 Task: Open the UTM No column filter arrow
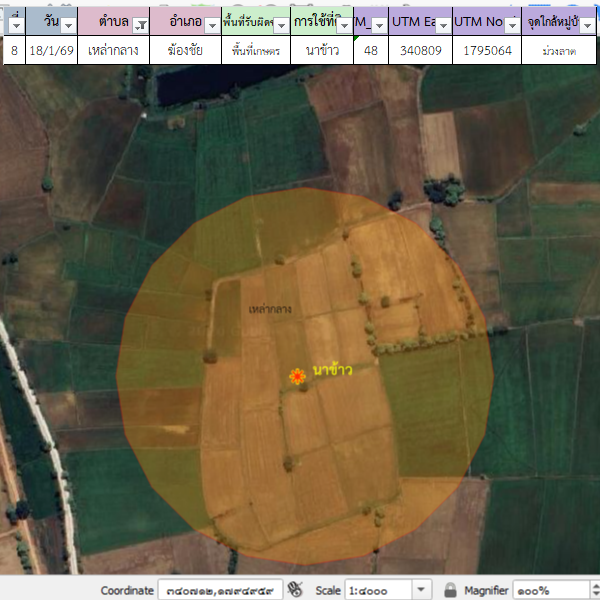pyautogui.click(x=512, y=23)
